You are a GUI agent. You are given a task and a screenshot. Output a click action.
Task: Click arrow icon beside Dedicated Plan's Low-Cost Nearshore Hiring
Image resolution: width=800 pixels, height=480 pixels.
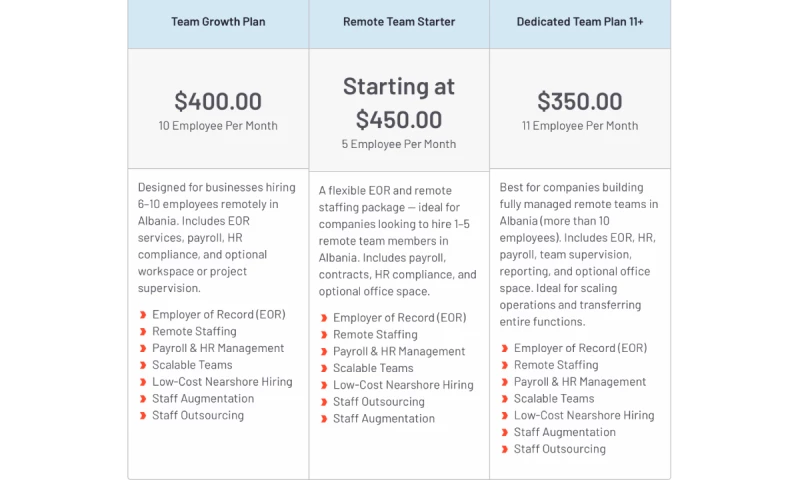505,416
